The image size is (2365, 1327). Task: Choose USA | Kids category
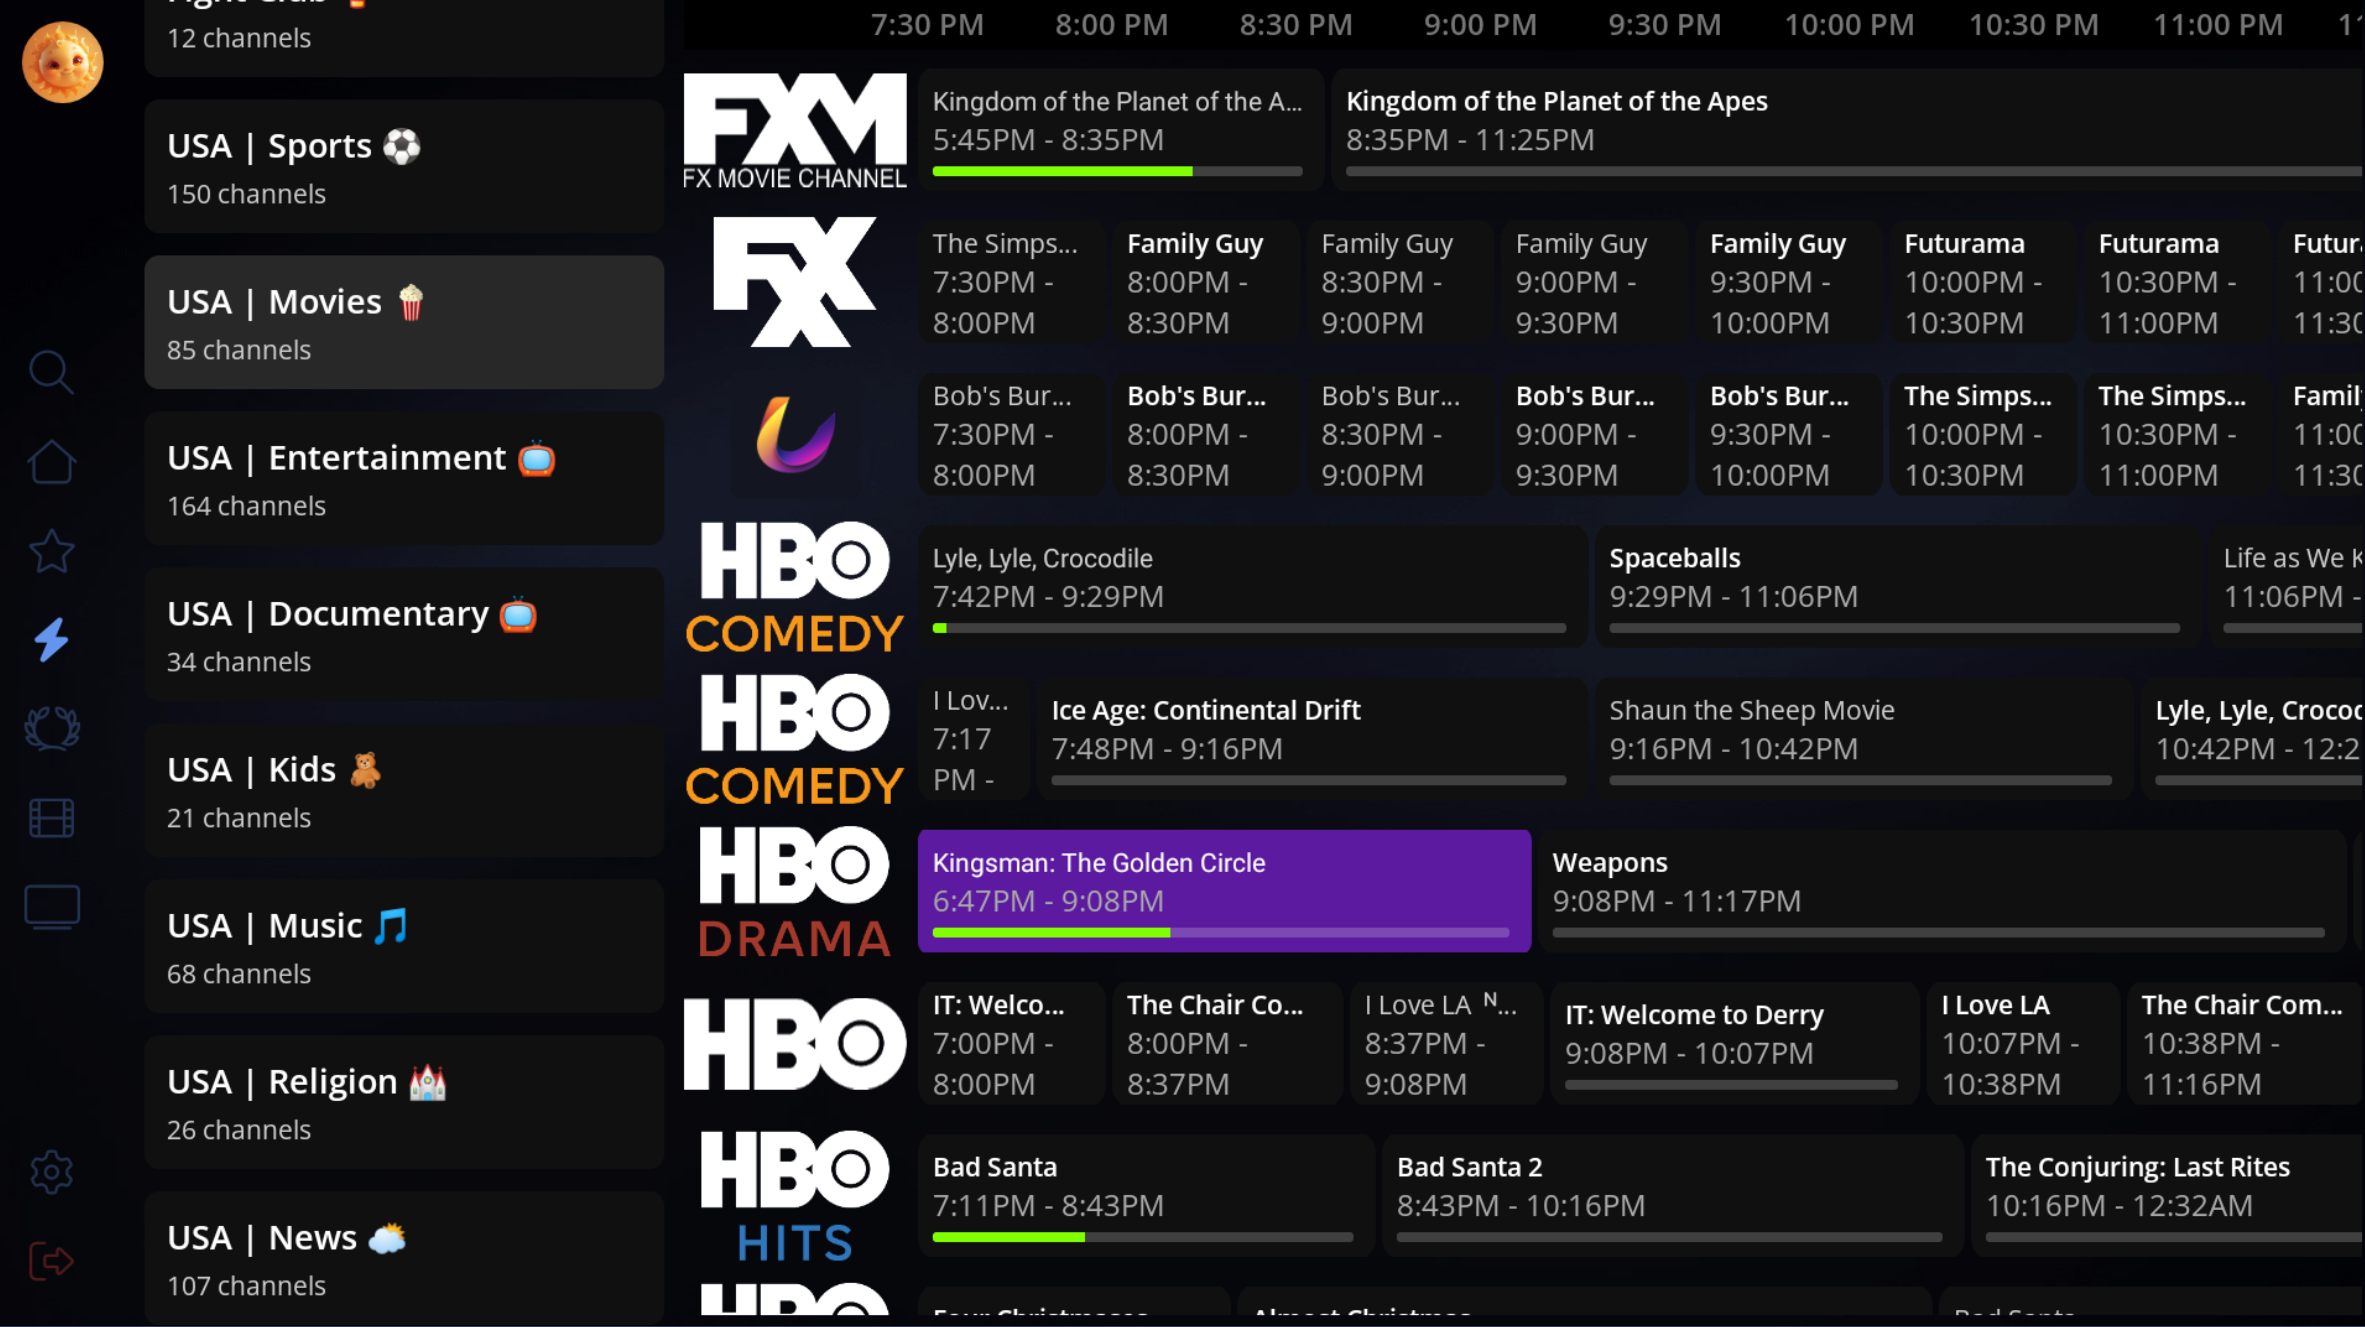404,791
